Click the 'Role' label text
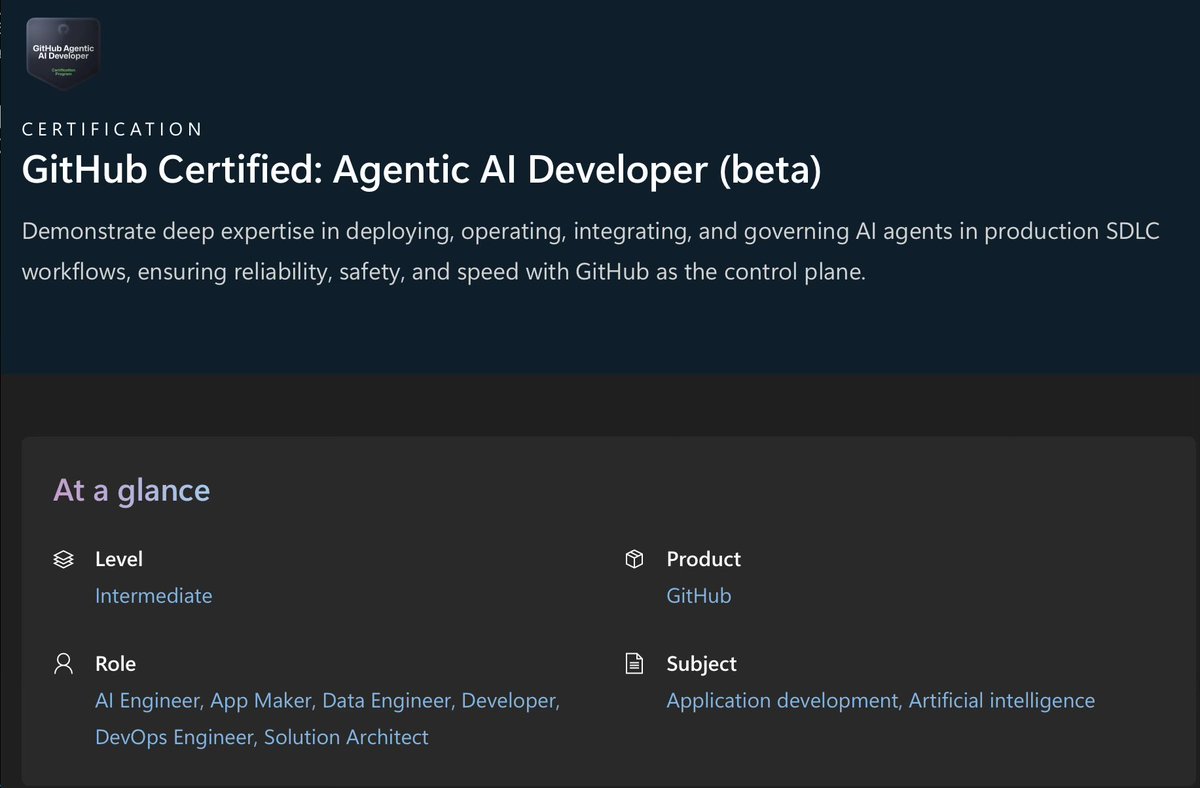Viewport: 1200px width, 788px height. tap(115, 664)
